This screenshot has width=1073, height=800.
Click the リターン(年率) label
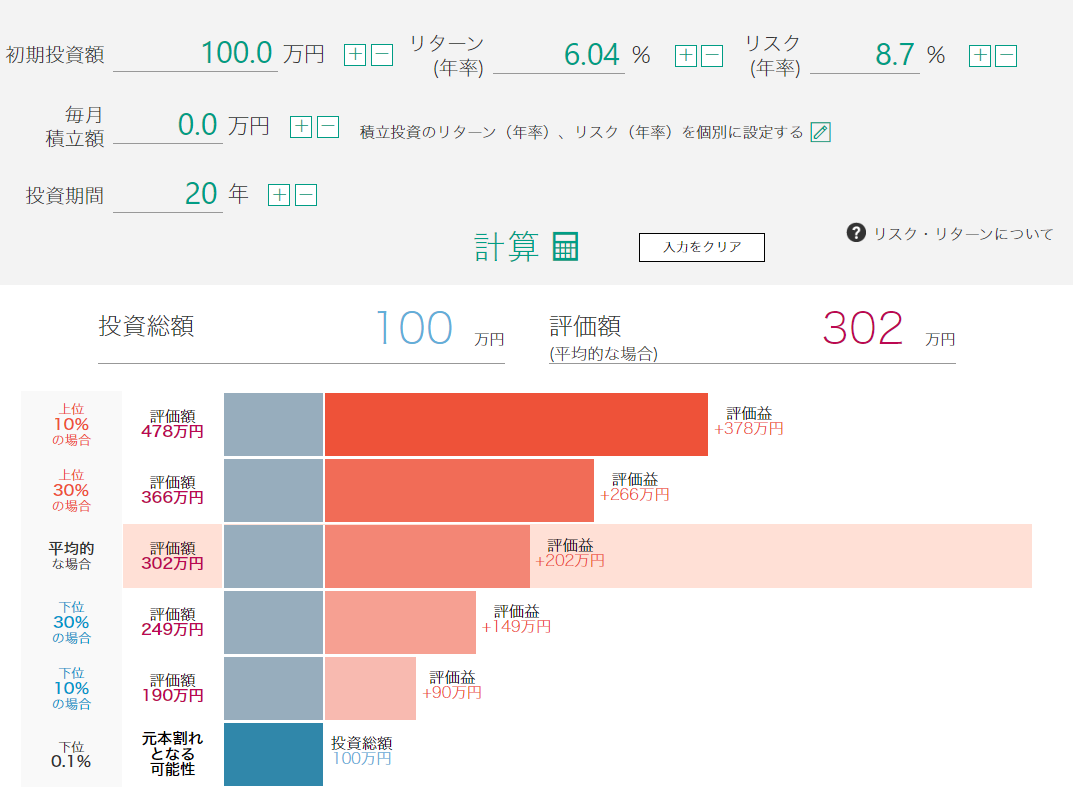tap(447, 55)
